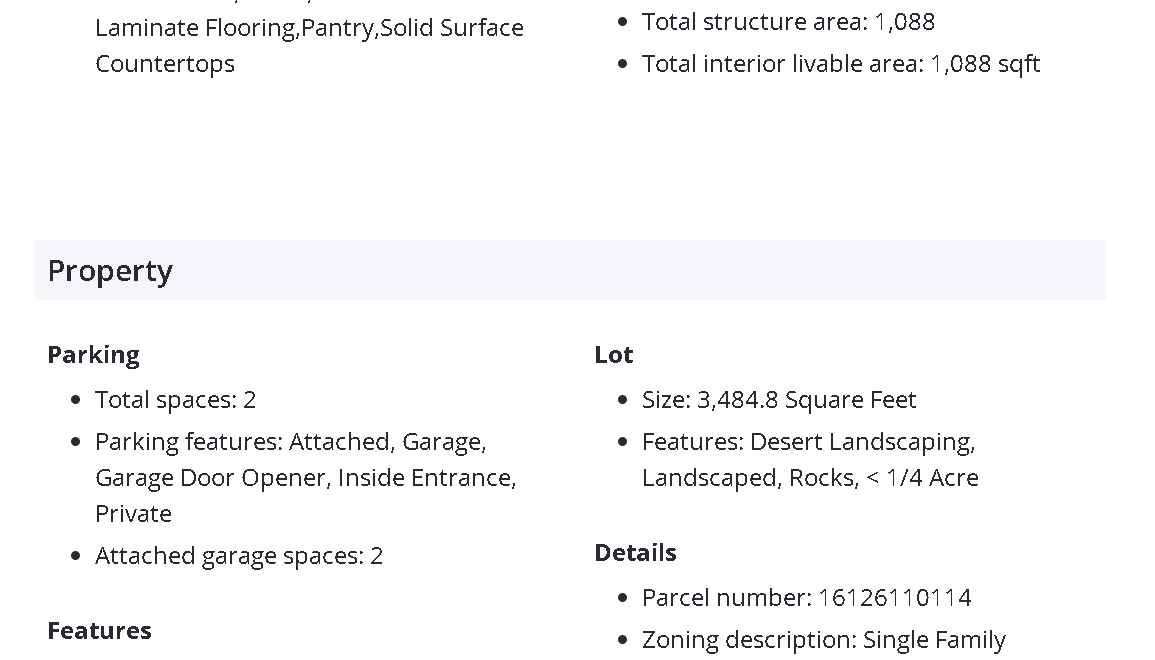Image resolution: width=1155 pixels, height=660 pixels.
Task: Click the word 'Private' in parking features
Action: (133, 514)
